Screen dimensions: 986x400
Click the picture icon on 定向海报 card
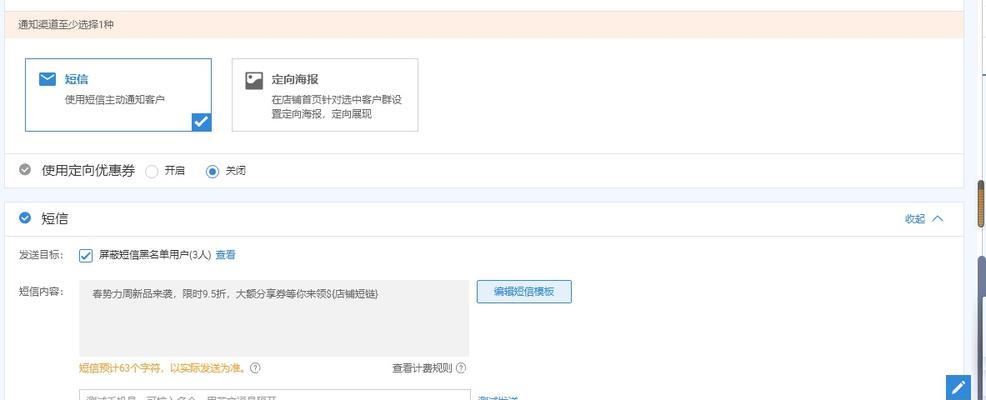pyautogui.click(x=253, y=81)
